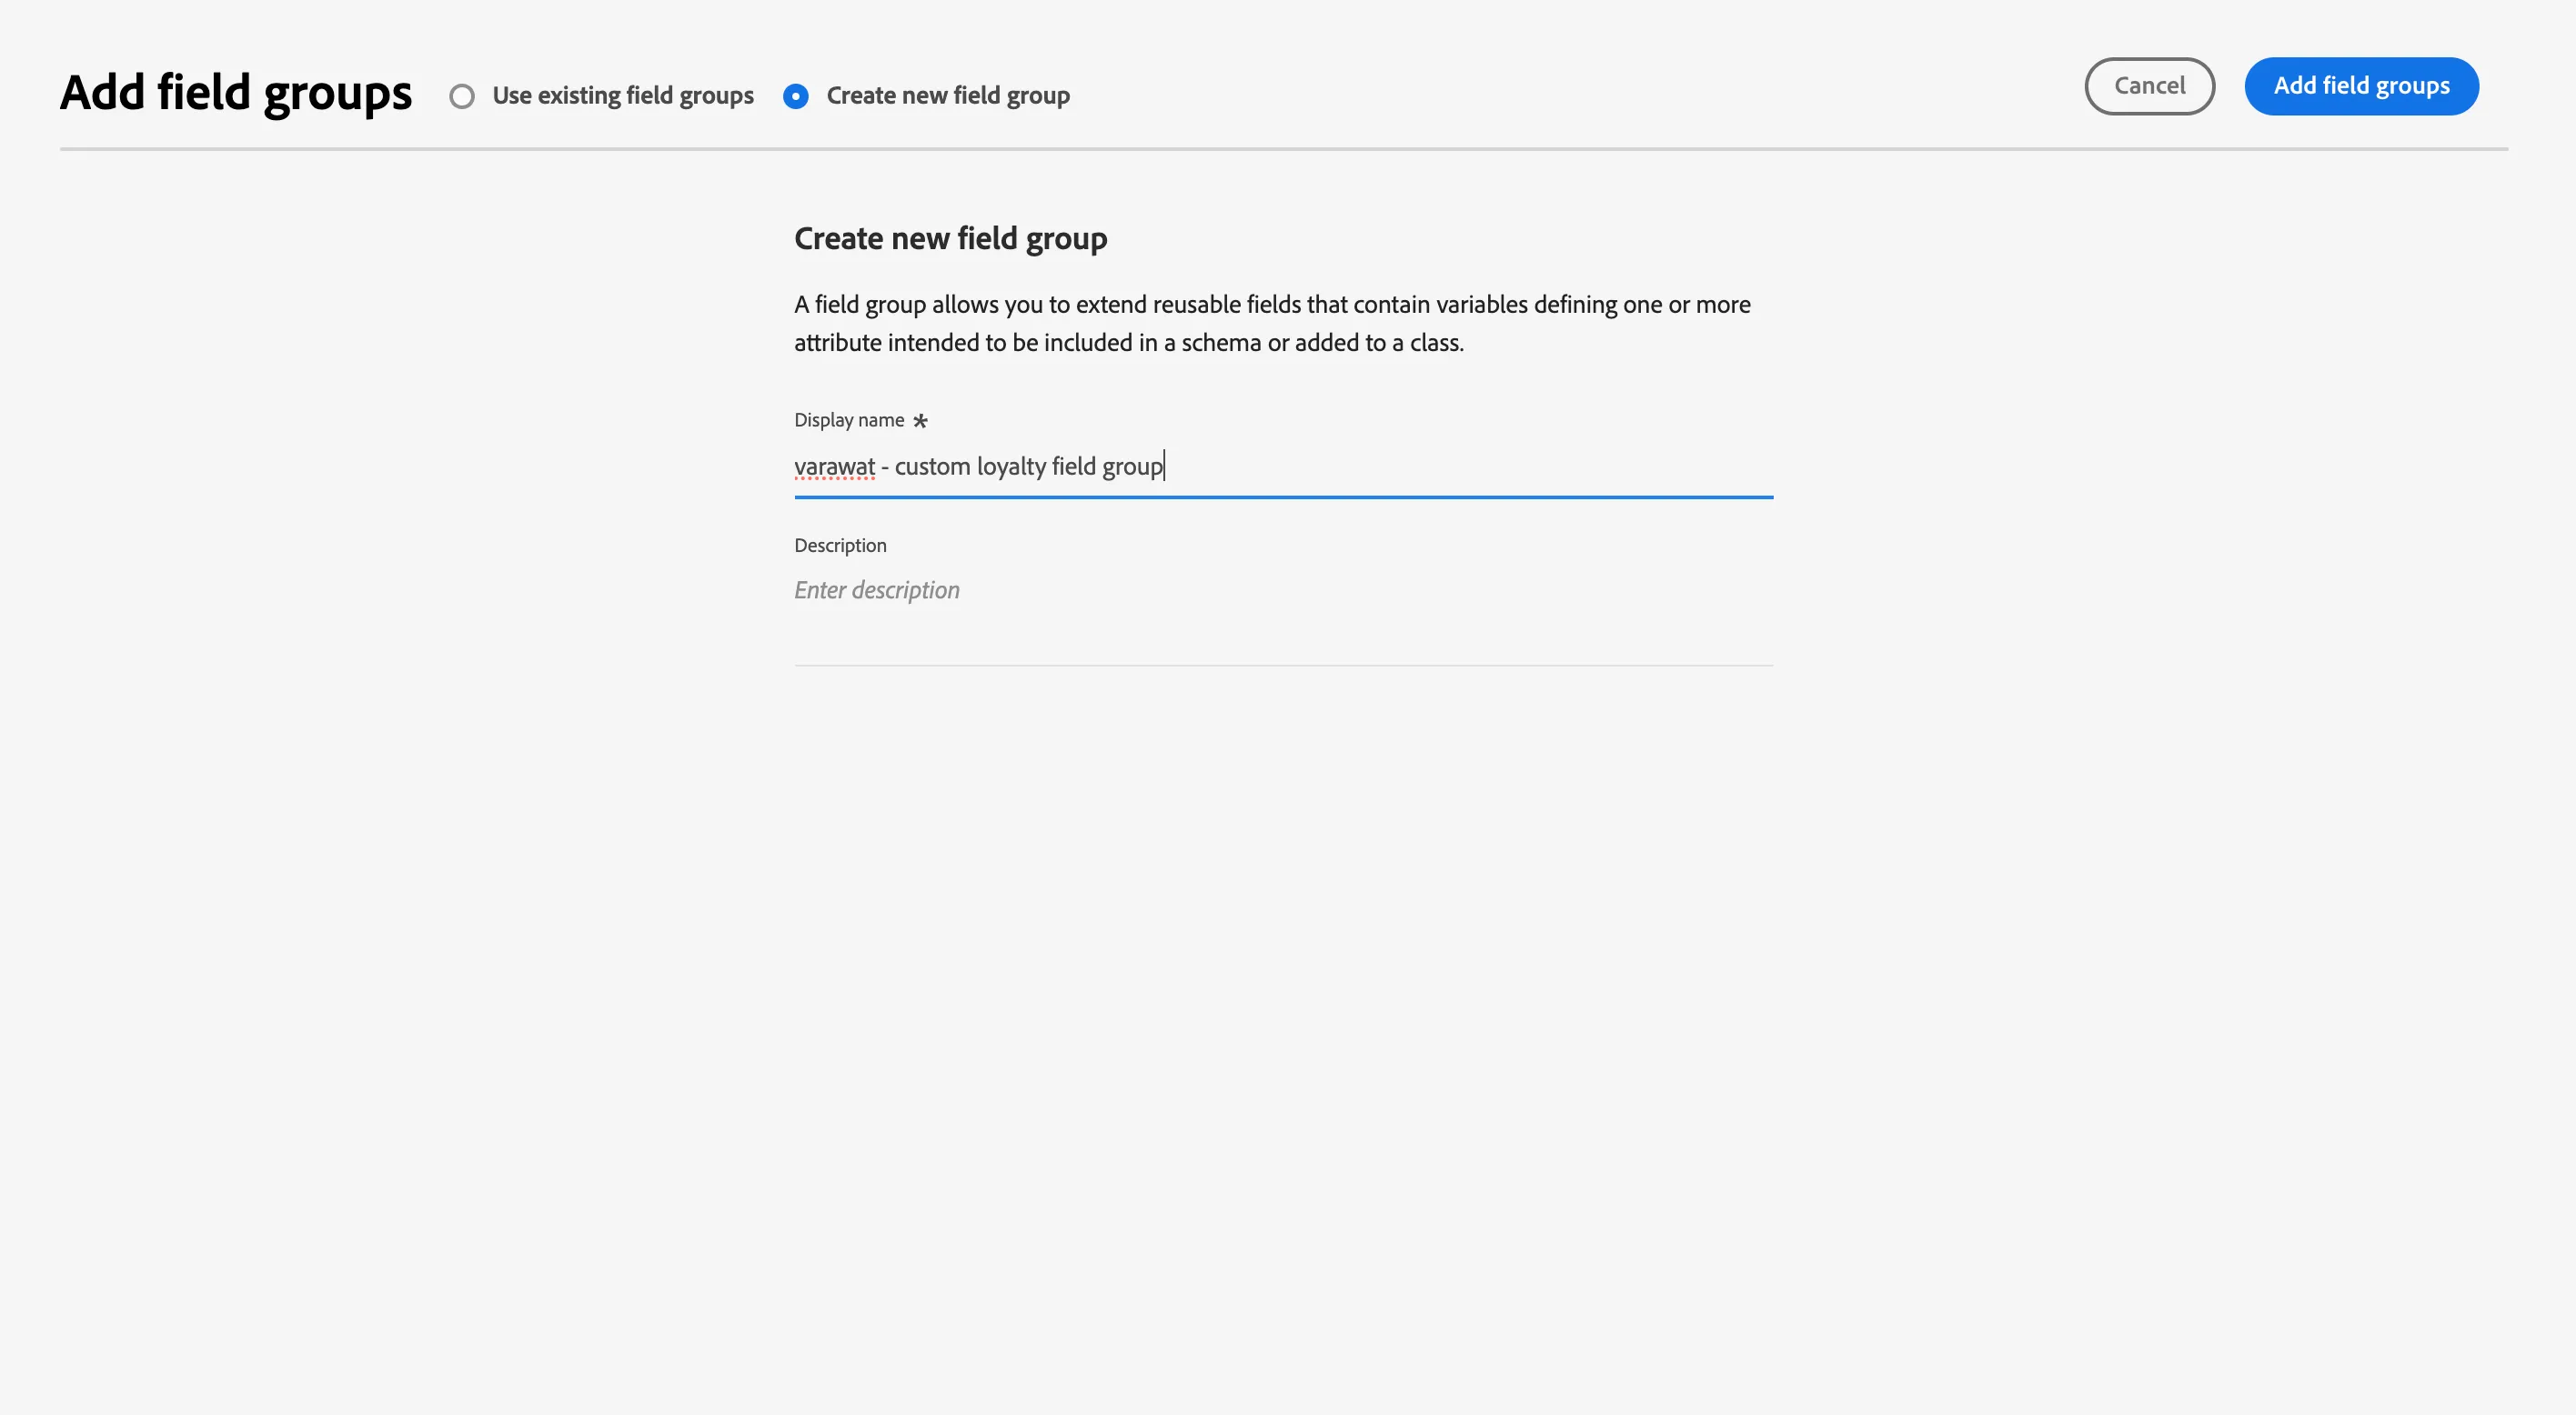The width and height of the screenshot is (2576, 1415).
Task: Click into the Enter description text area
Action: point(1283,616)
